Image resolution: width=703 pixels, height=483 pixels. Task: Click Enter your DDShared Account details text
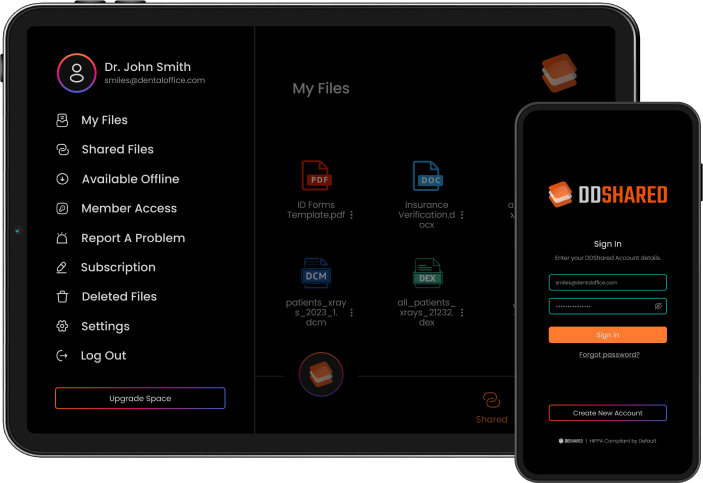click(608, 258)
